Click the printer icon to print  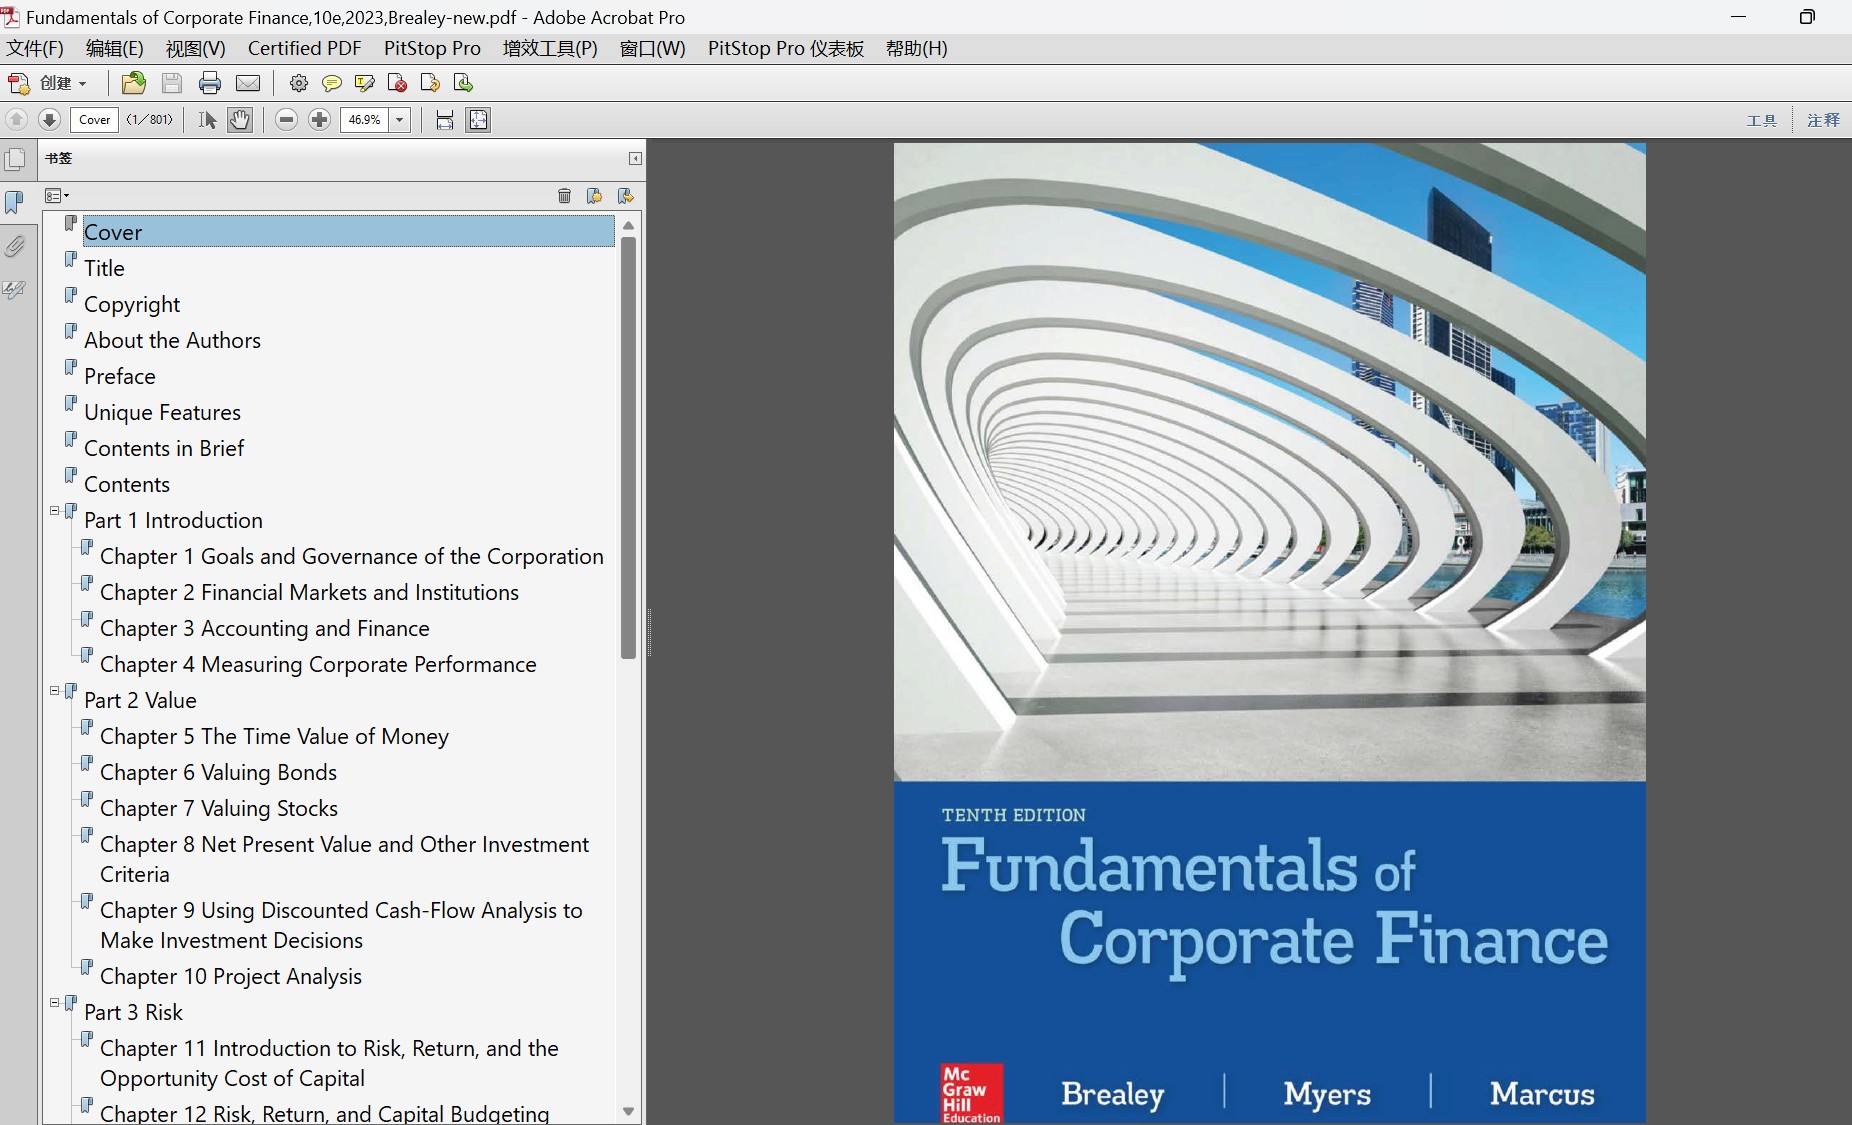click(210, 83)
